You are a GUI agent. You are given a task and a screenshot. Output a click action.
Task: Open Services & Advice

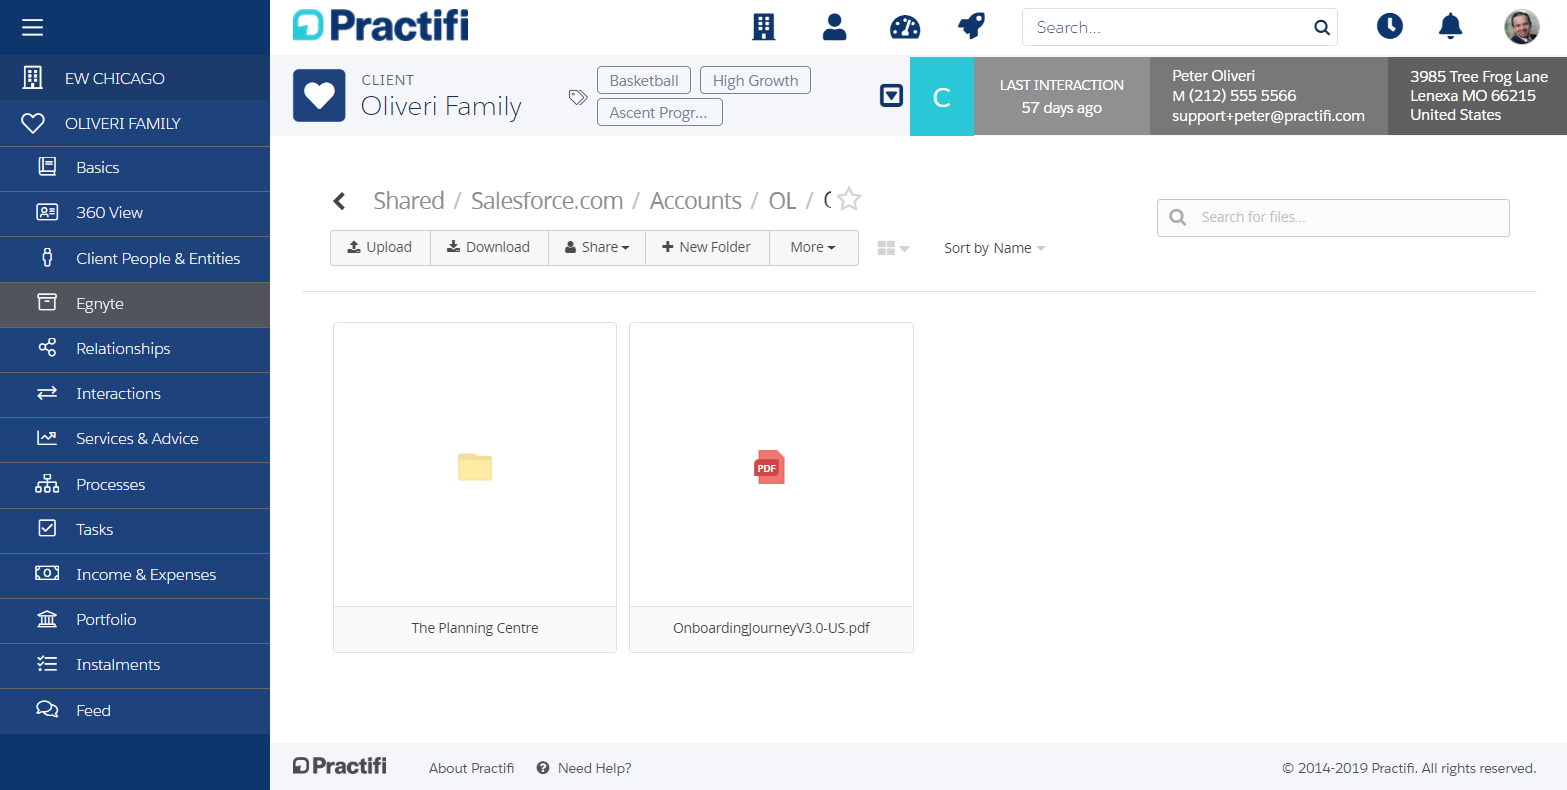135,439
